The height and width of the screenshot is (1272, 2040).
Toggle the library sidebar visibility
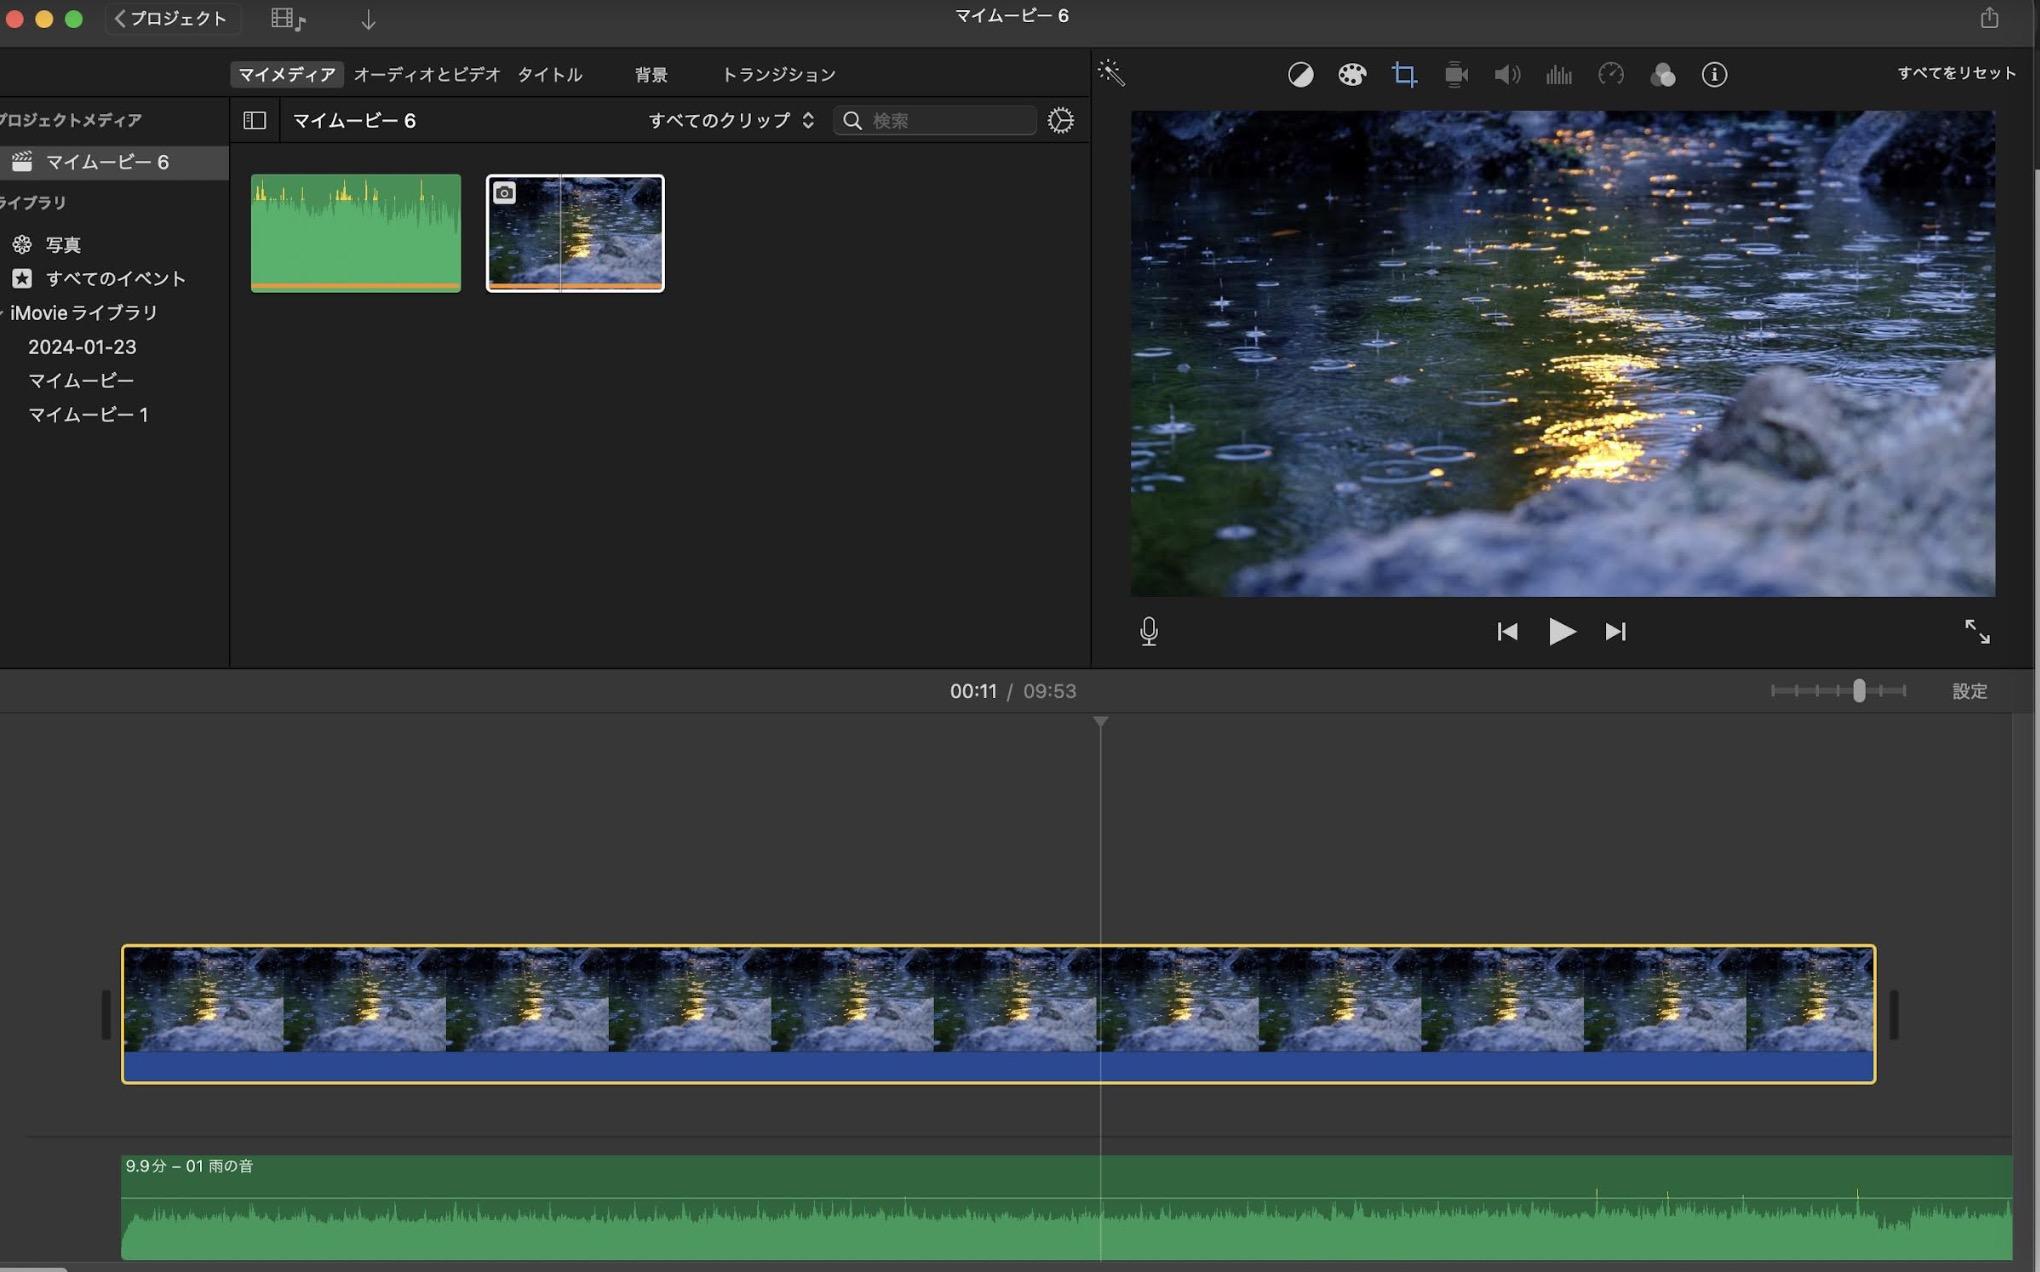pyautogui.click(x=254, y=120)
